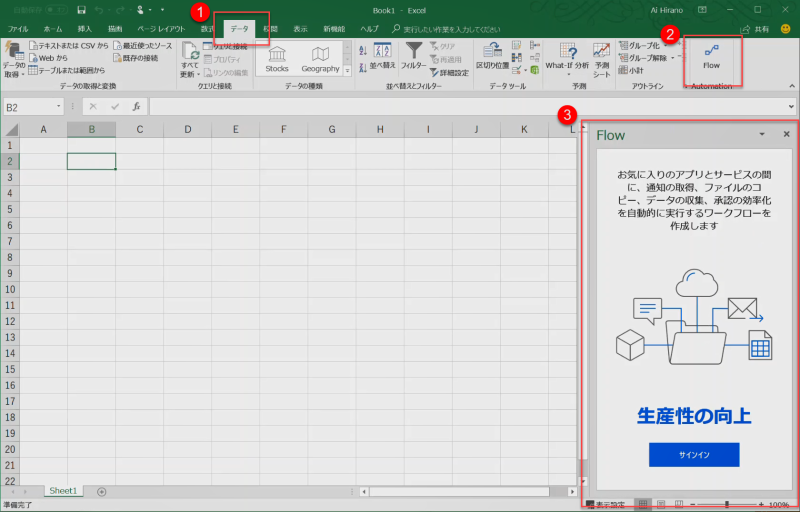Open Quick Access Toolbar customize dropdown
This screenshot has width=800, height=512.
click(x=162, y=10)
